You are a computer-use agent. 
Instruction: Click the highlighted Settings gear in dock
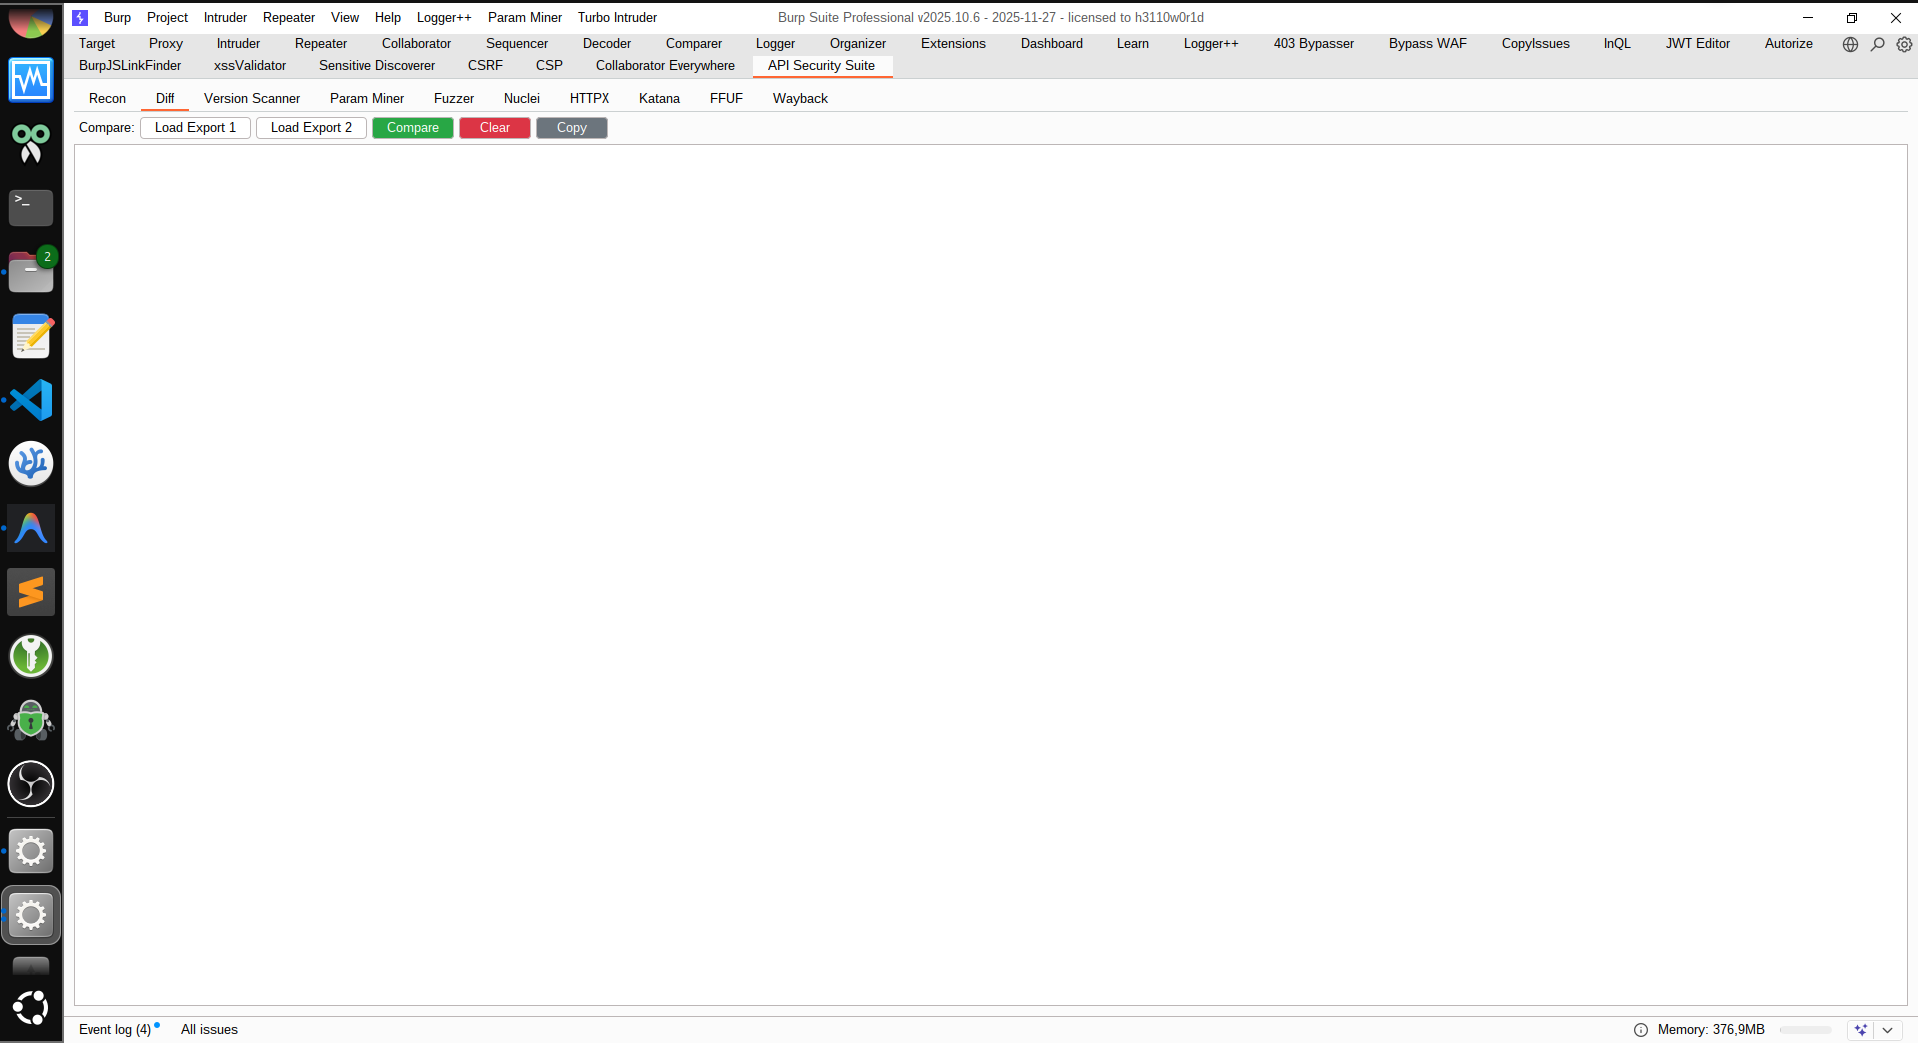click(x=31, y=915)
